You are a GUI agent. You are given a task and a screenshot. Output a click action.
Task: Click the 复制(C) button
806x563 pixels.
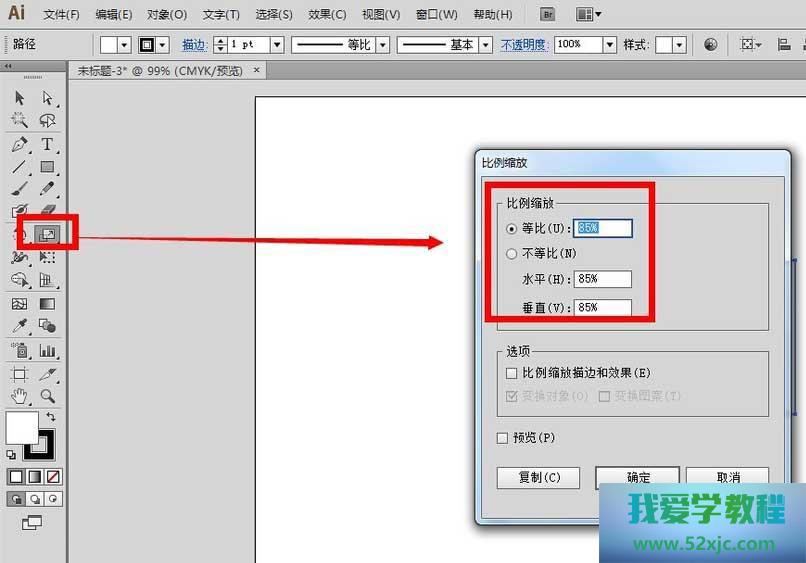pyautogui.click(x=538, y=478)
